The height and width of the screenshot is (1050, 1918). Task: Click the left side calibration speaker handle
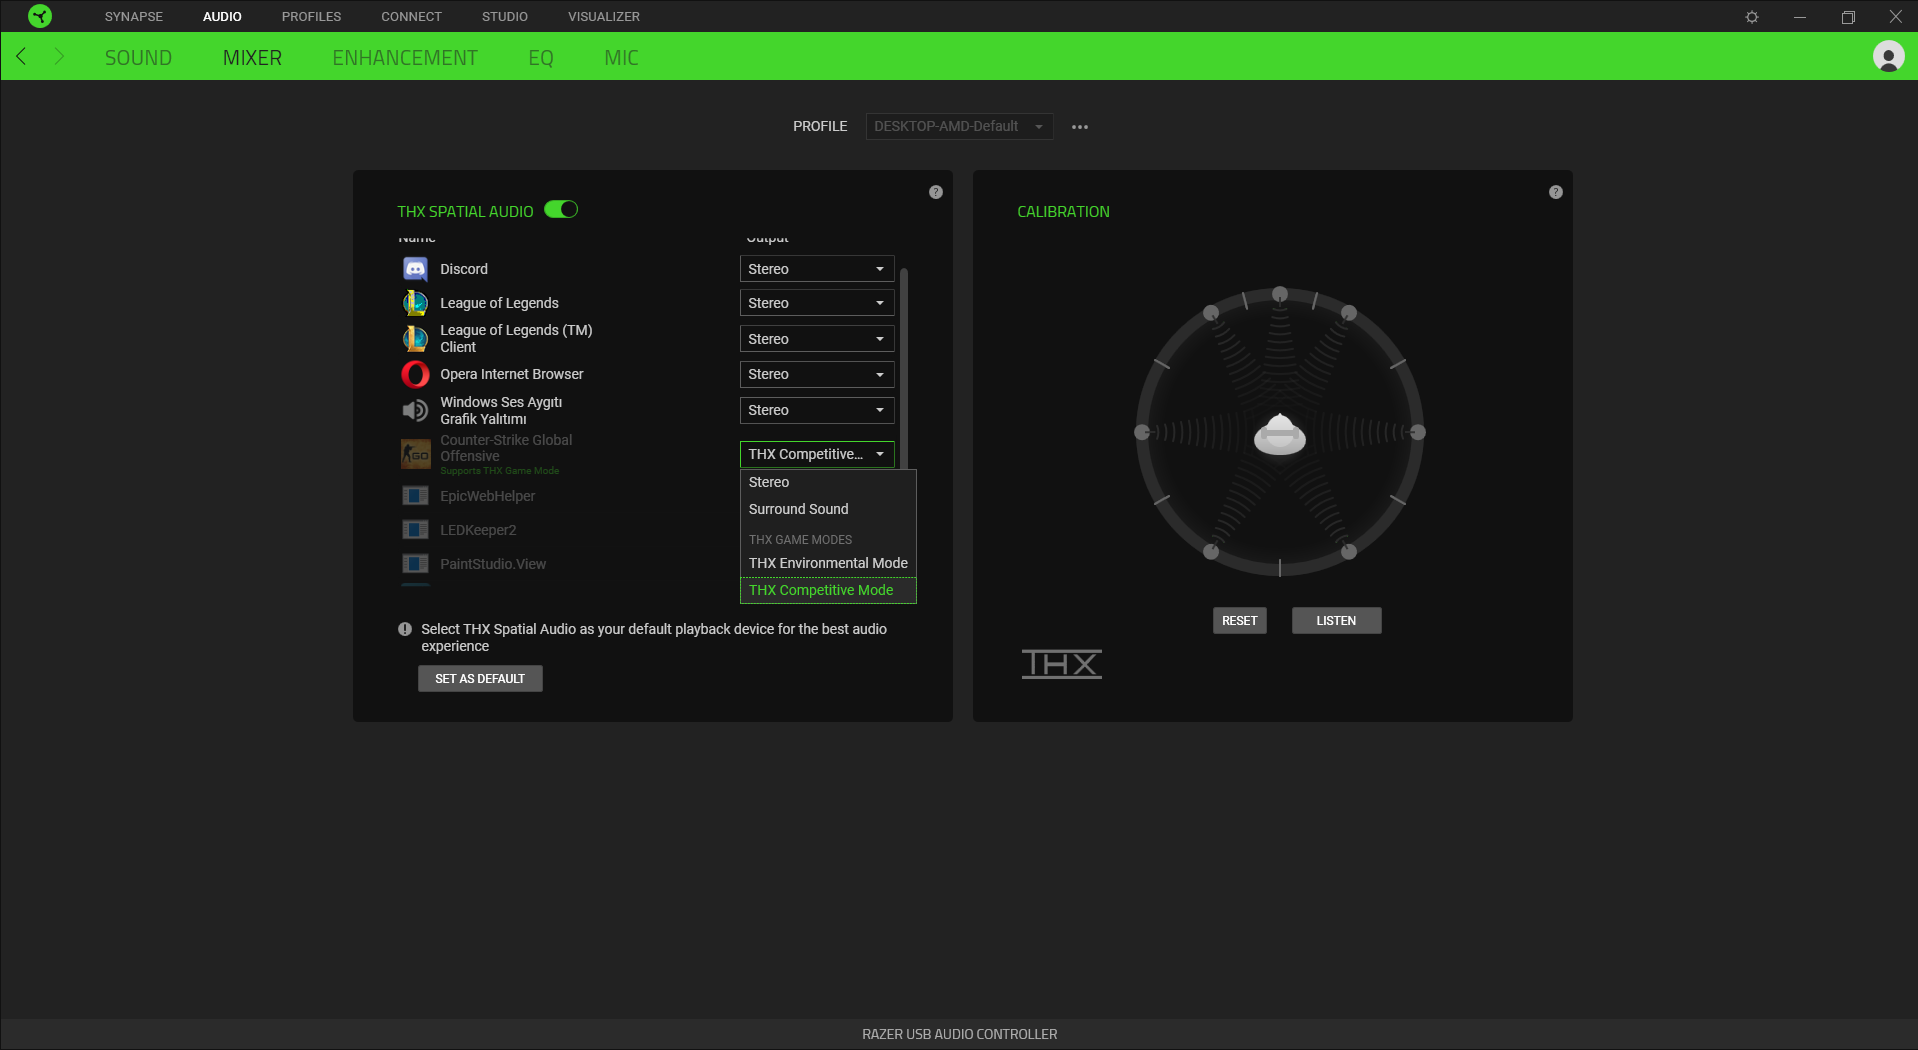pyautogui.click(x=1142, y=432)
